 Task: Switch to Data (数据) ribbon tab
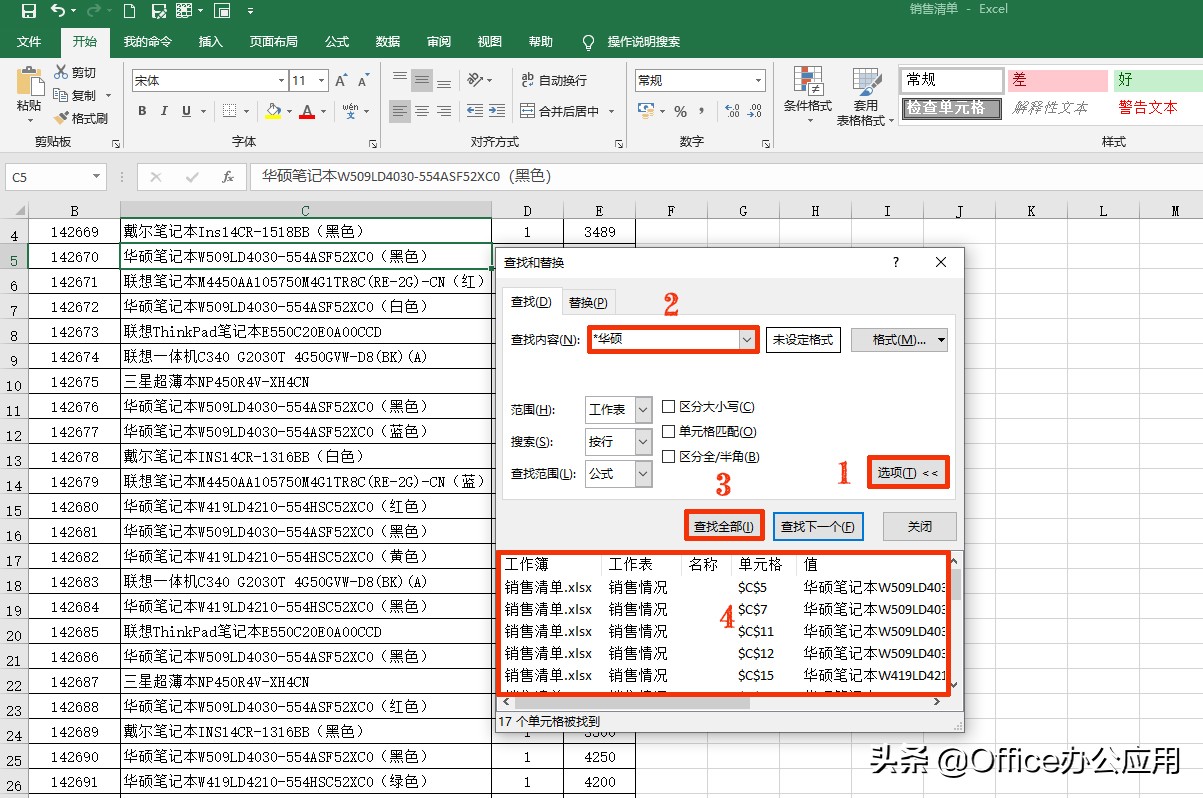(x=388, y=42)
